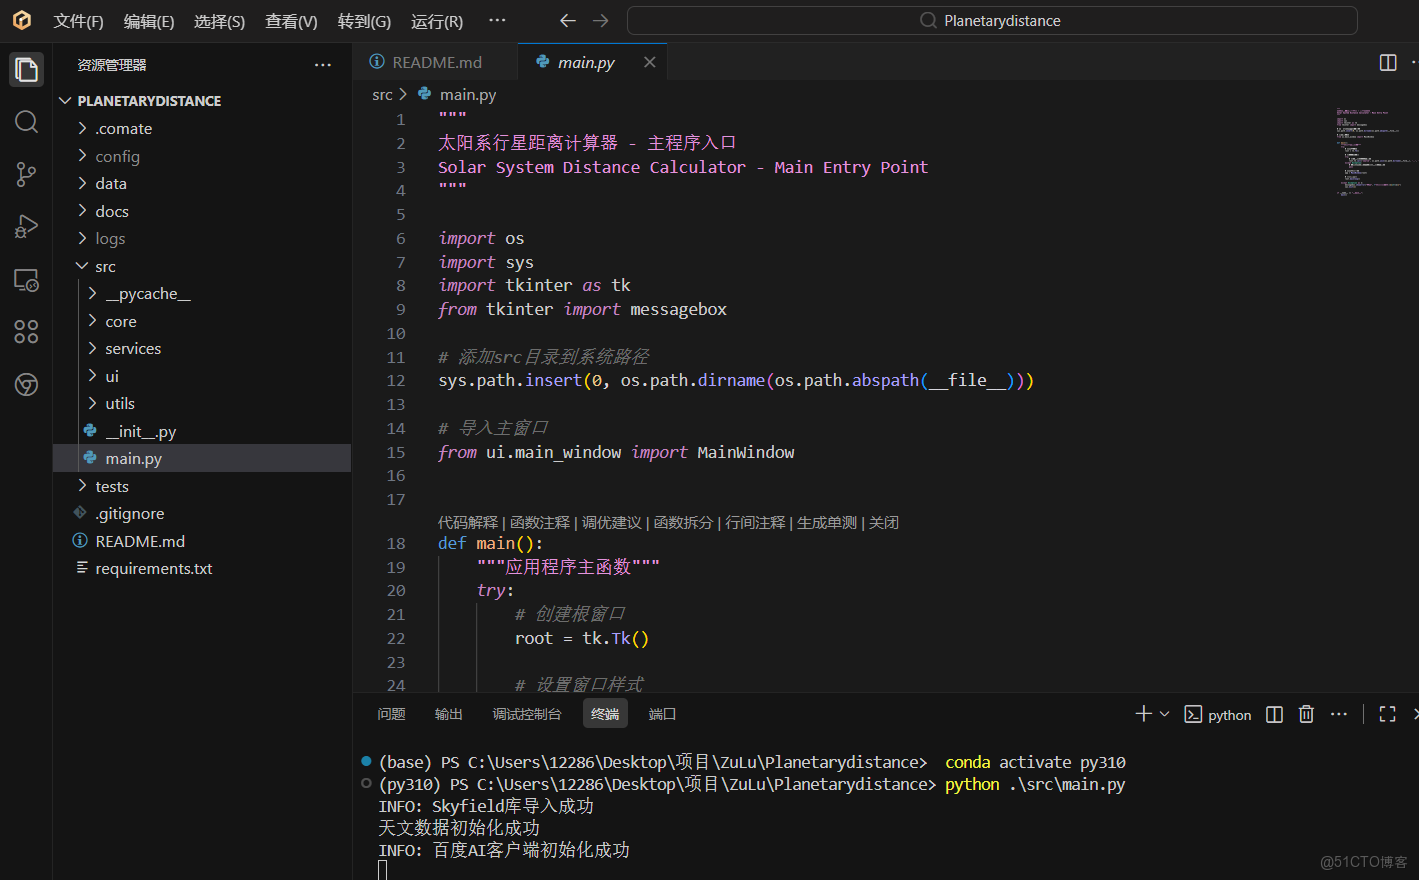Open the 运行(R) menu
Viewport: 1419px width, 880px height.
(x=436, y=21)
